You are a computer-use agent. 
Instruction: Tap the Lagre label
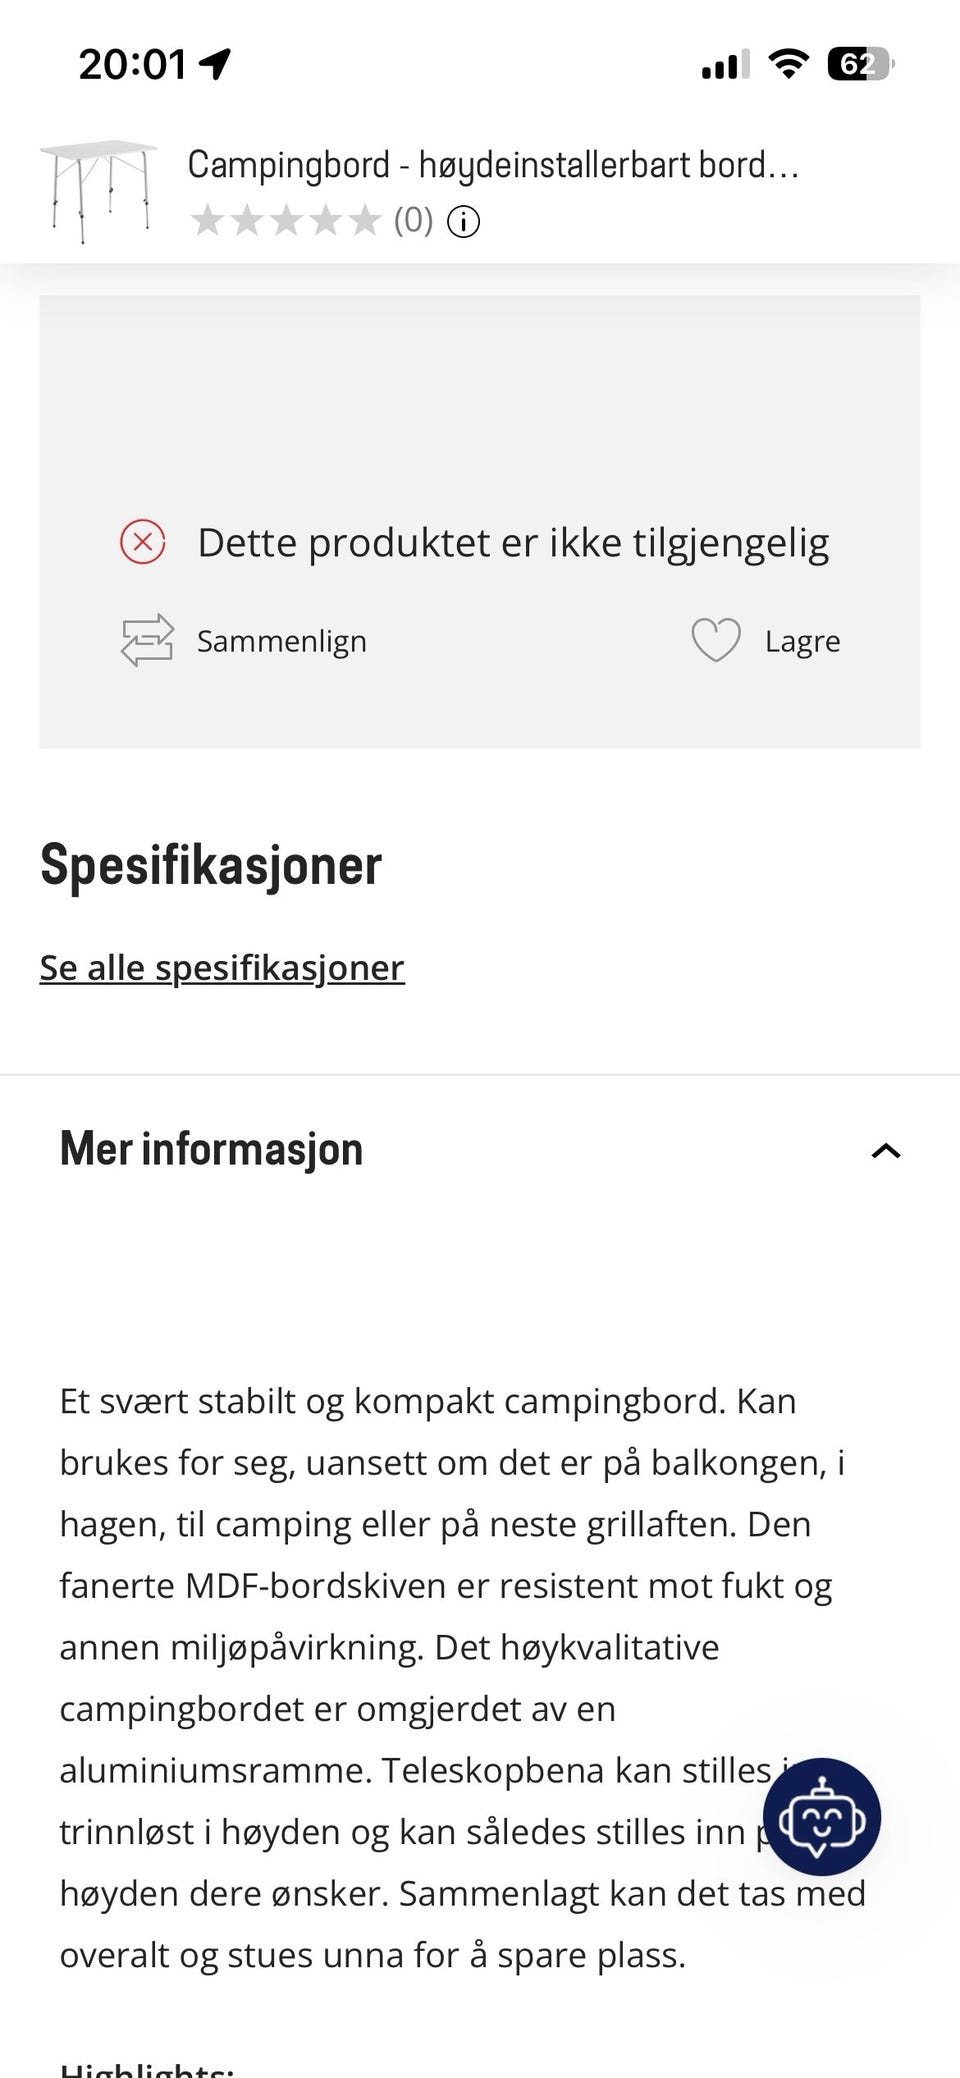802,641
